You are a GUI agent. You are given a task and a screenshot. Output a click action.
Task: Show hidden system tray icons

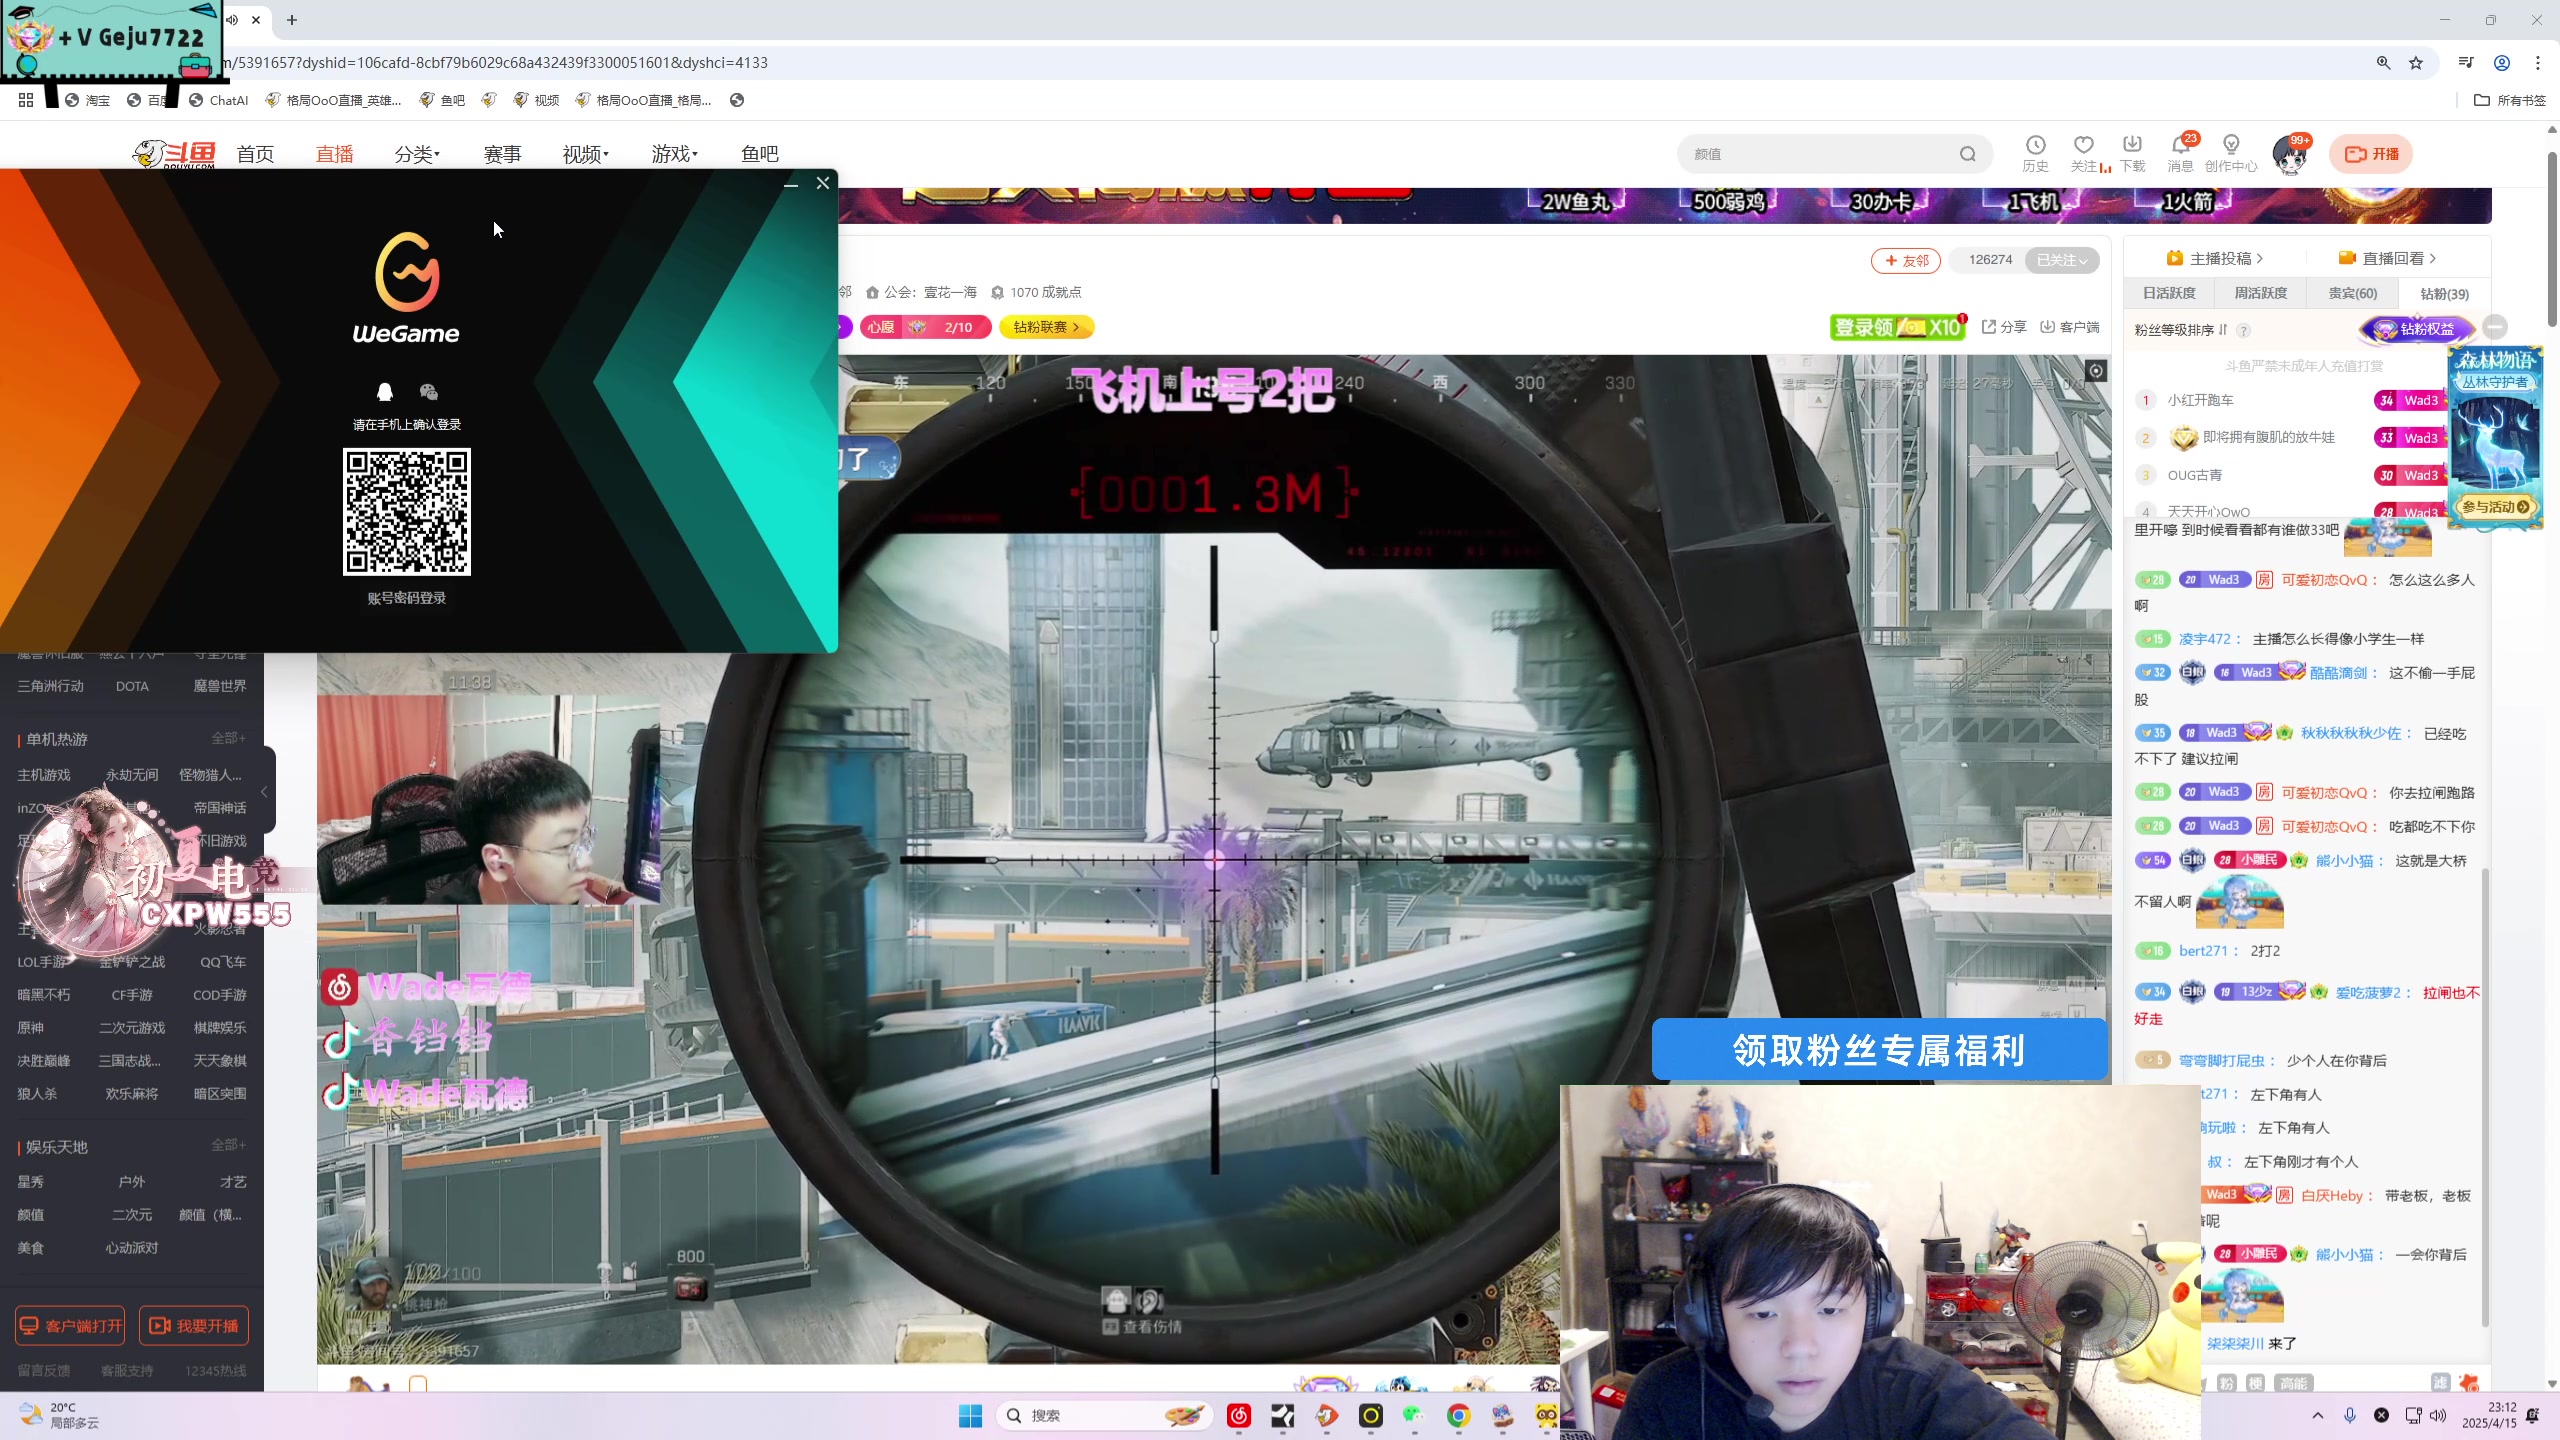pyautogui.click(x=2317, y=1415)
